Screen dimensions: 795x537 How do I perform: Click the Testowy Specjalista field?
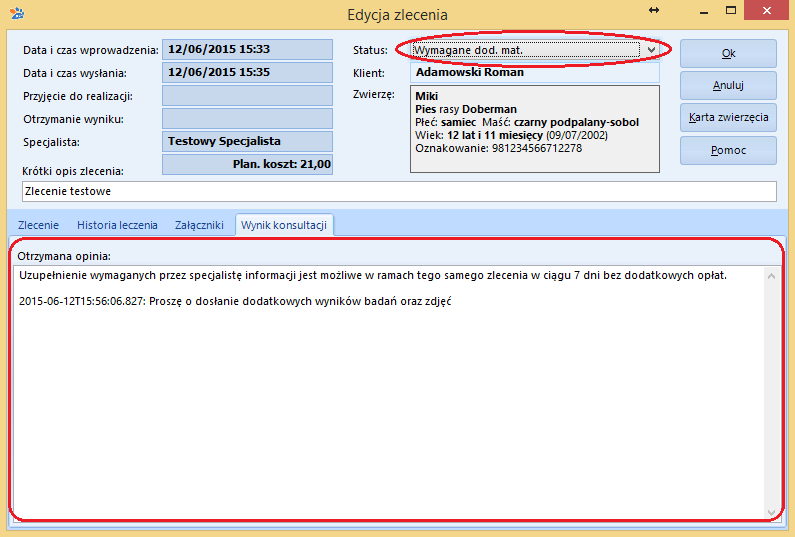click(247, 141)
